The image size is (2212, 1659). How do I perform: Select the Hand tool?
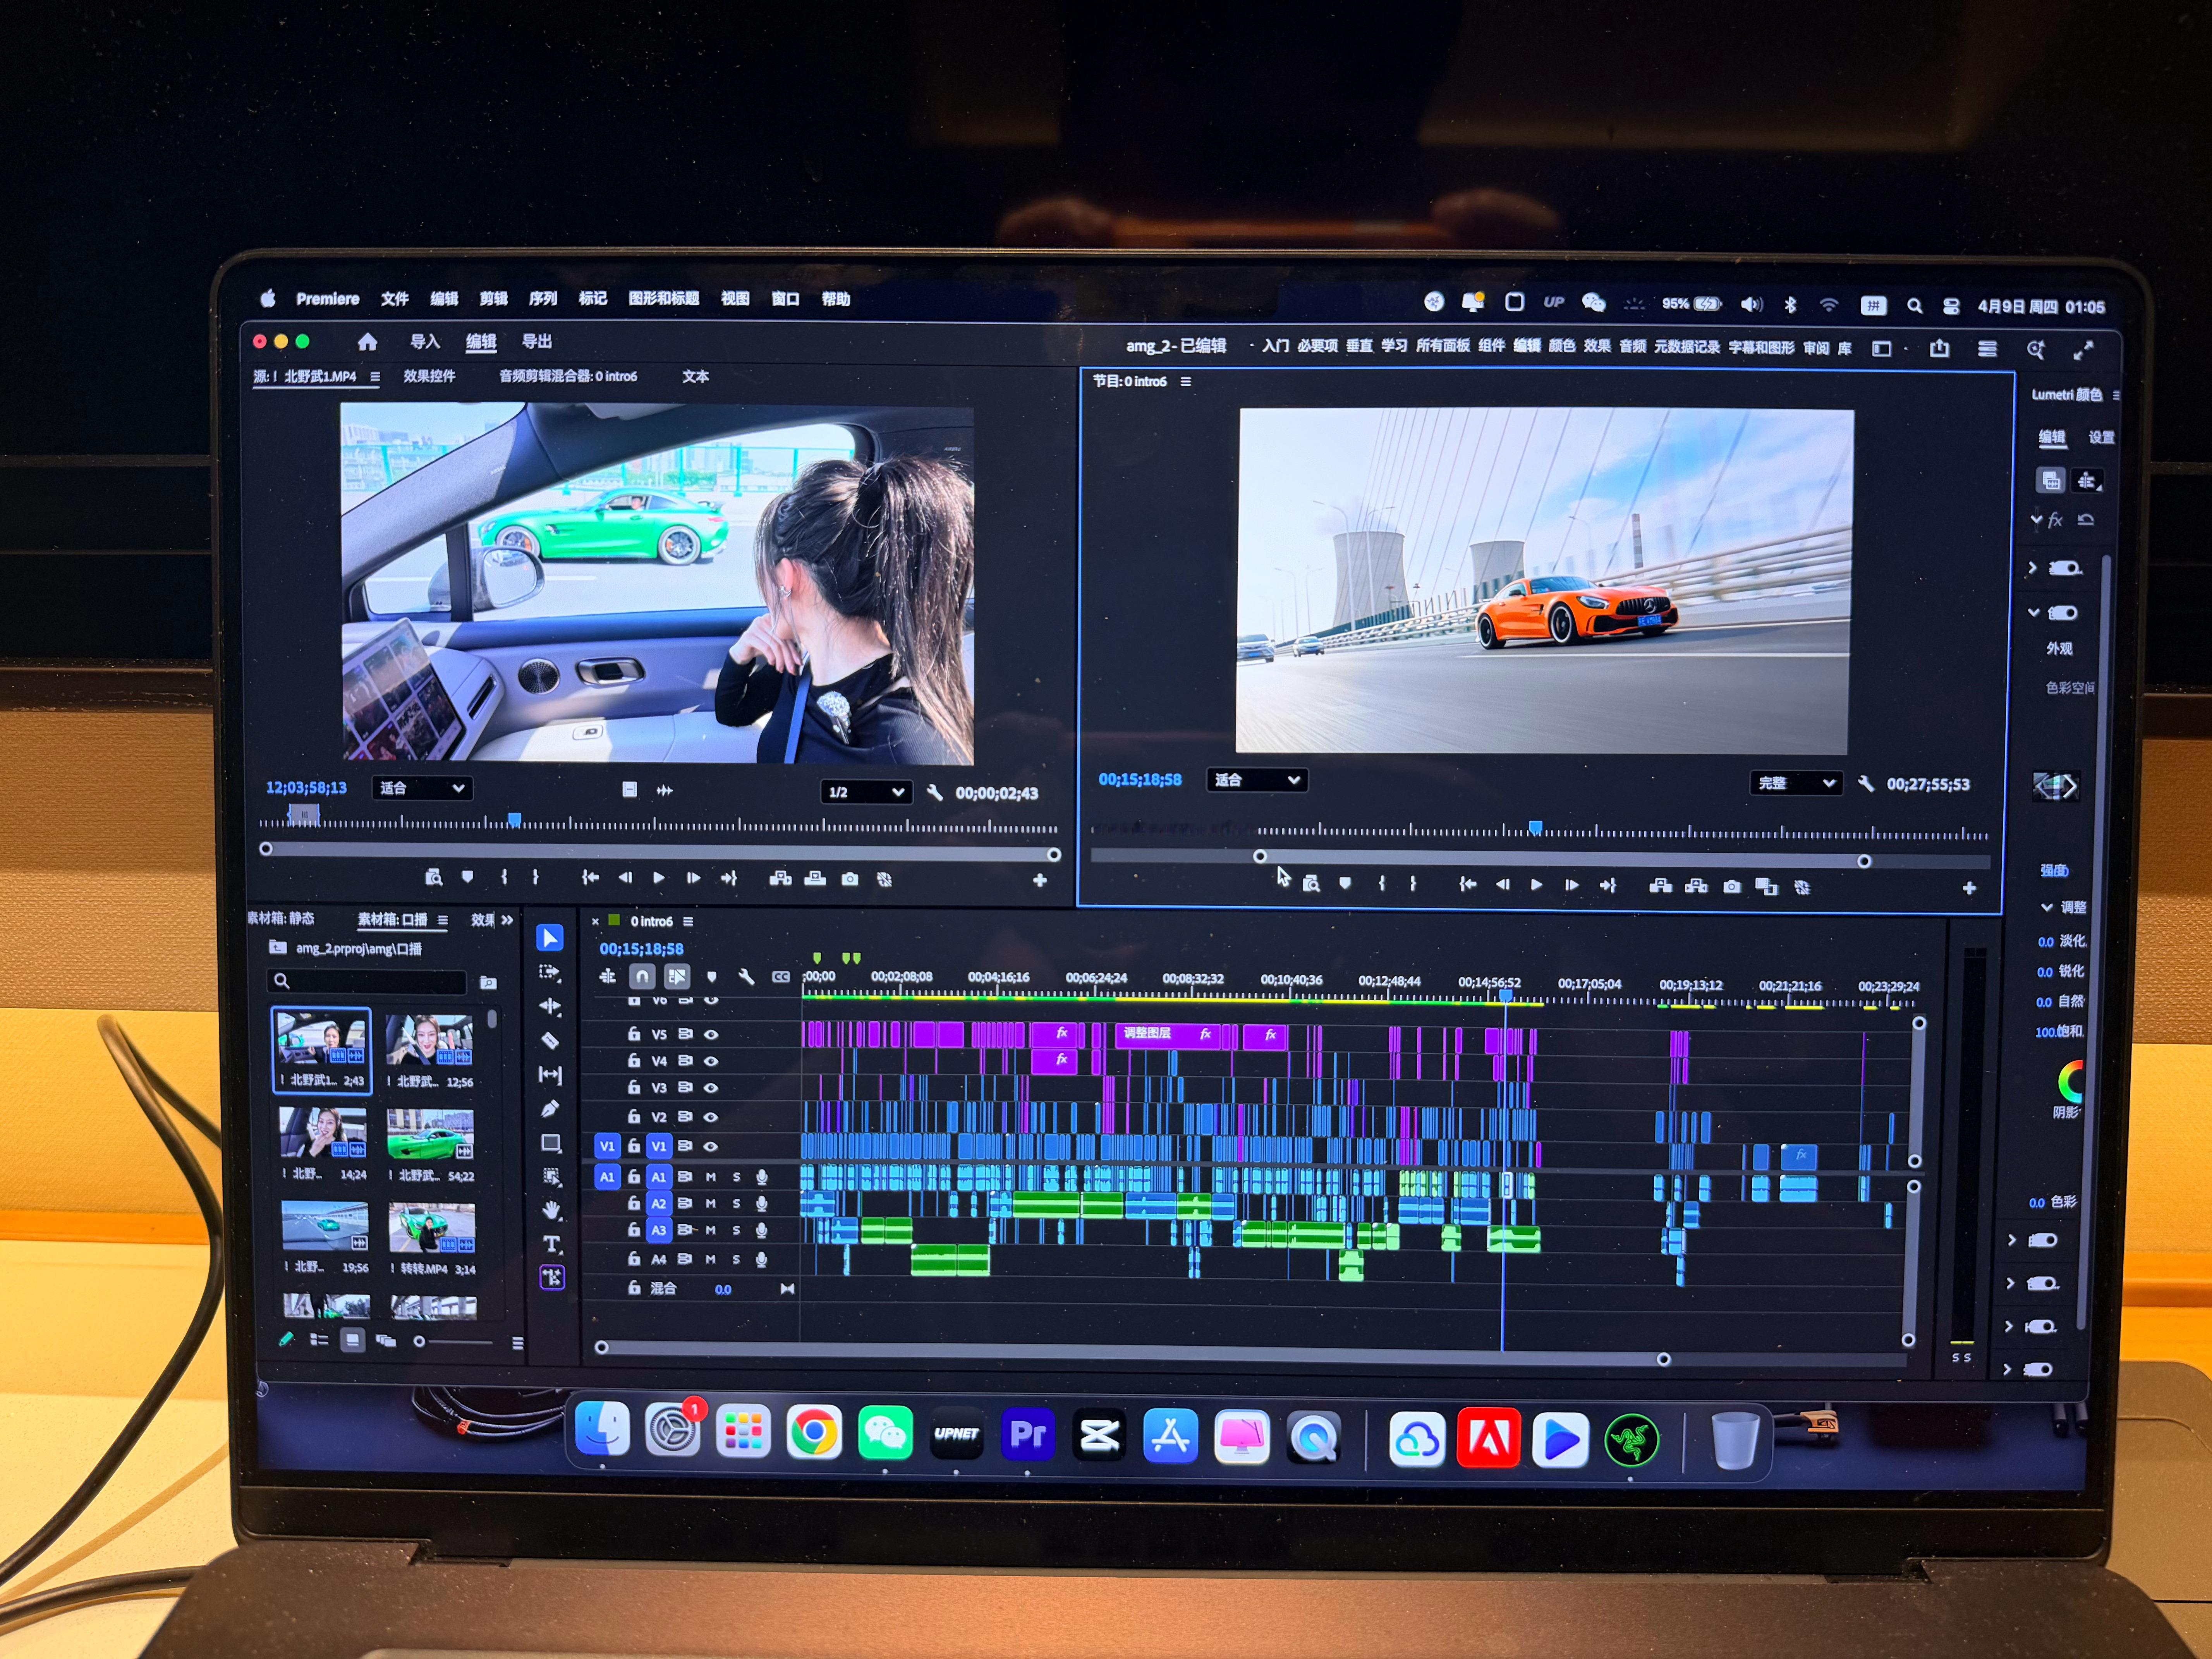click(x=551, y=1211)
